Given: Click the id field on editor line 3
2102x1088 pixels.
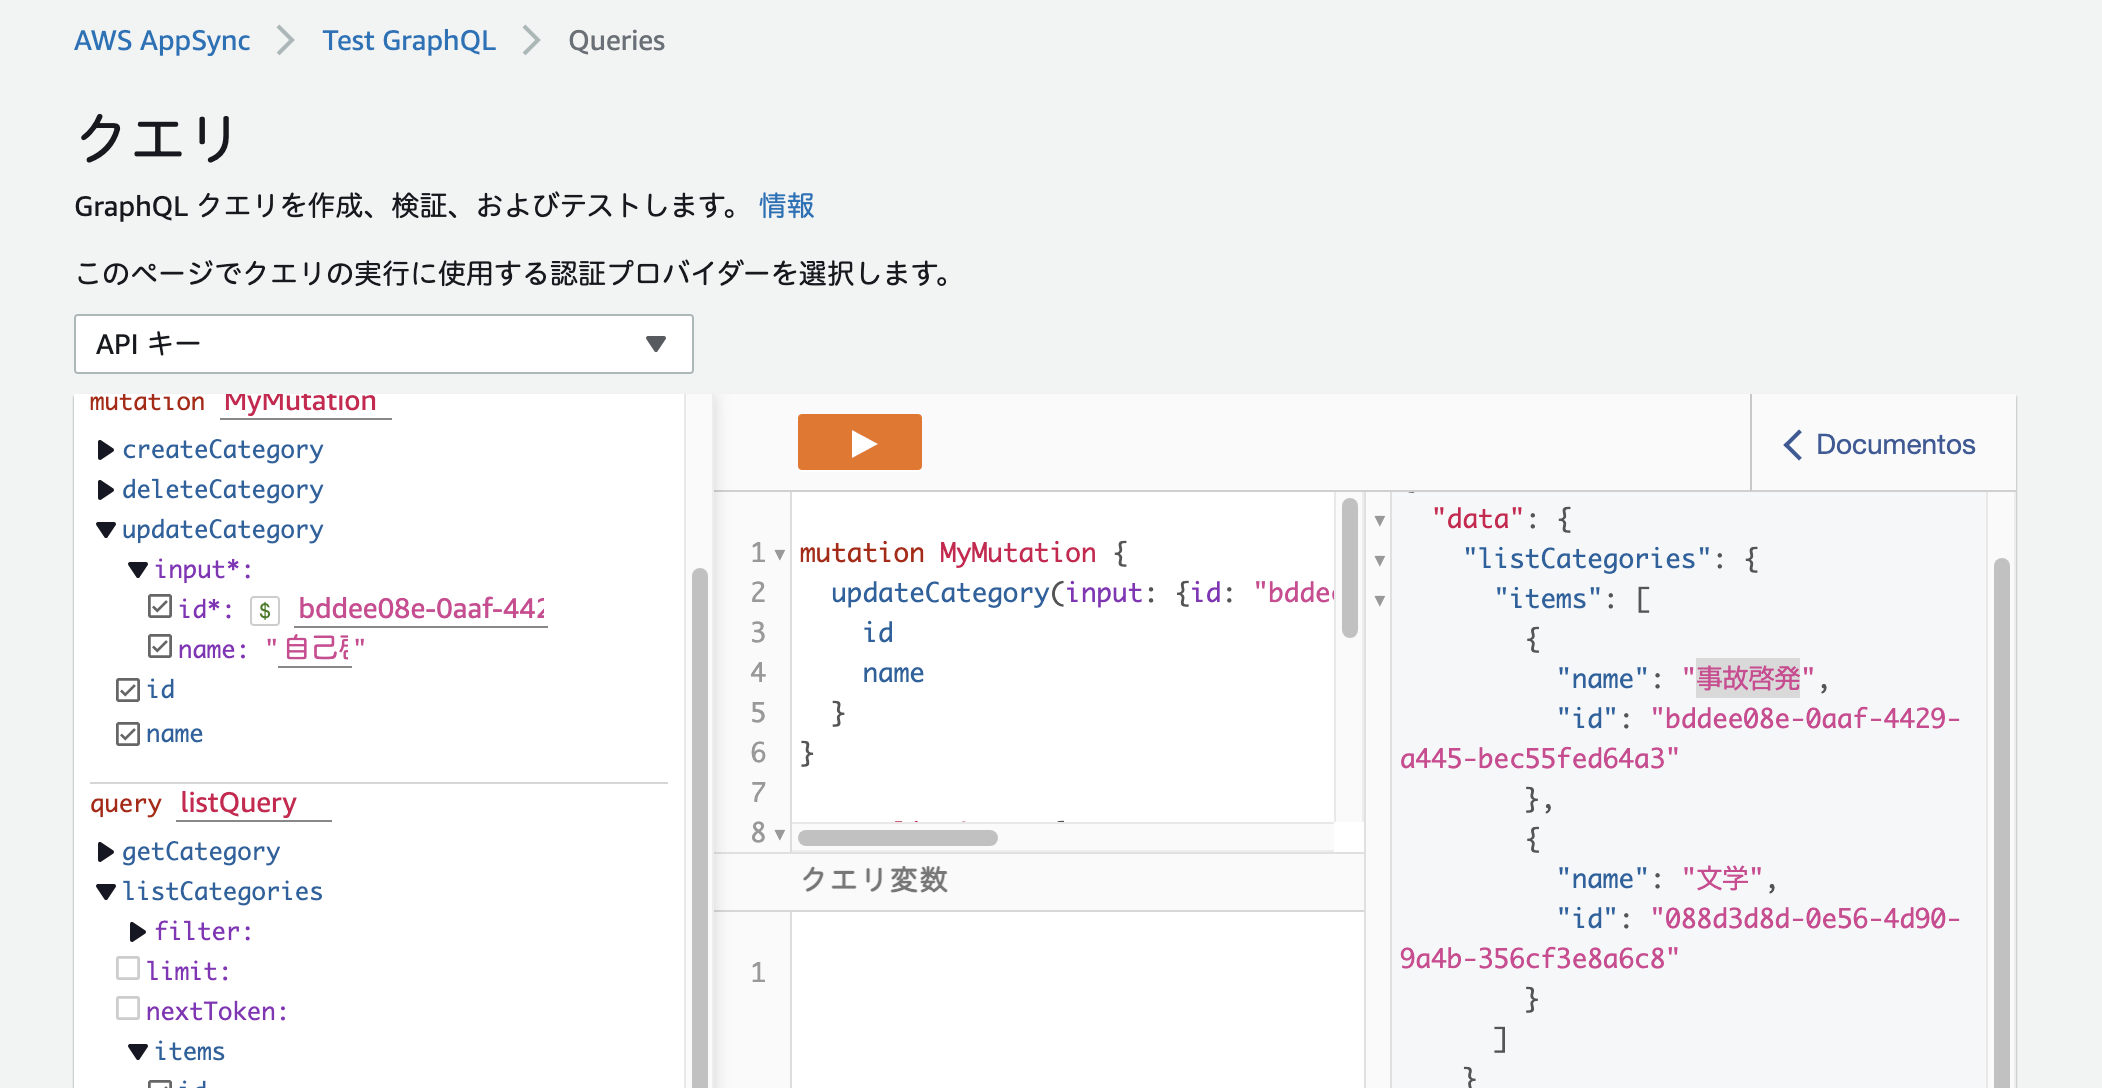Looking at the screenshot, I should coord(878,633).
